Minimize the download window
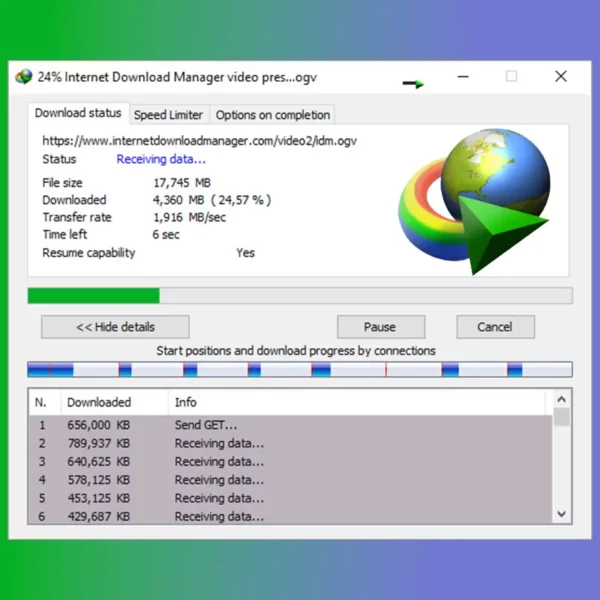The width and height of the screenshot is (600, 600). click(463, 77)
